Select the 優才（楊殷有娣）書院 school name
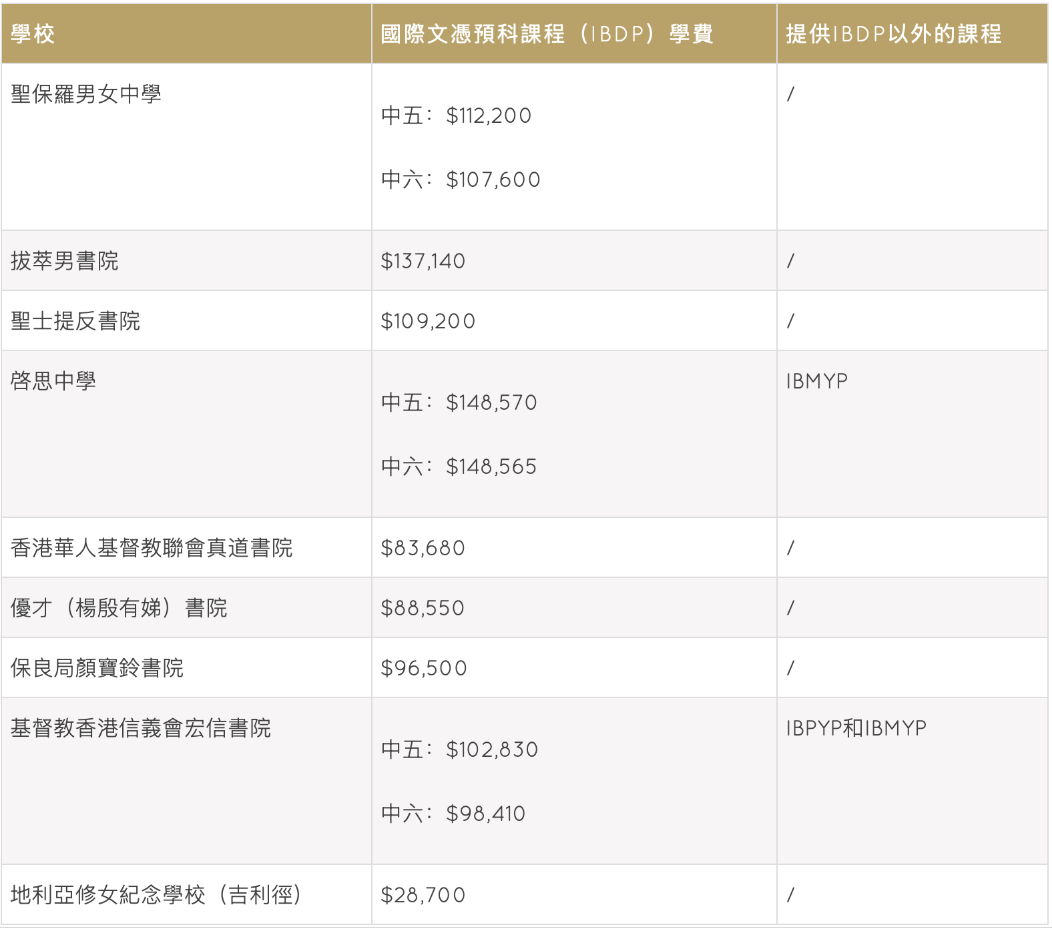The height and width of the screenshot is (928, 1052). [119, 607]
